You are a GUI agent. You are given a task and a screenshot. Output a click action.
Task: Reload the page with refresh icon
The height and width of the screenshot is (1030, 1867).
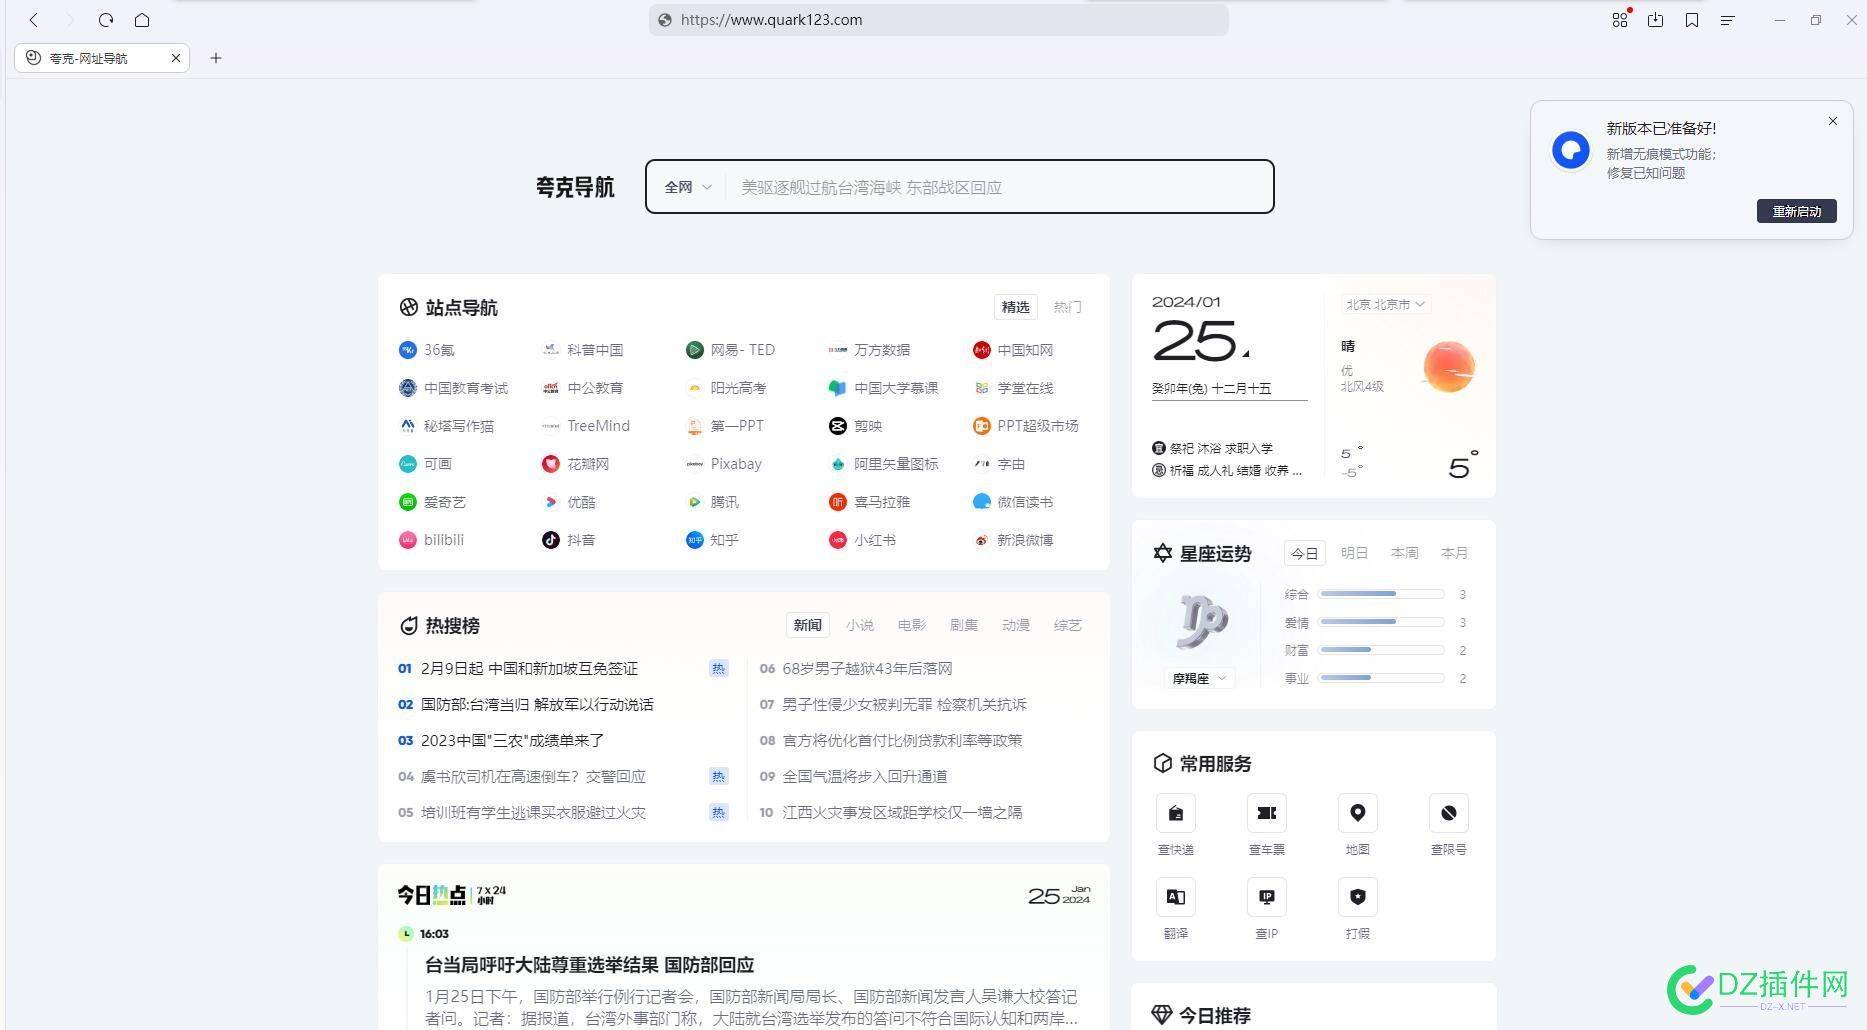click(106, 20)
